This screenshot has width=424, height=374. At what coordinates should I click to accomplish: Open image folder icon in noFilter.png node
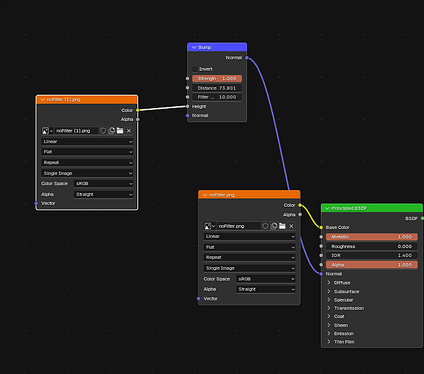(282, 226)
